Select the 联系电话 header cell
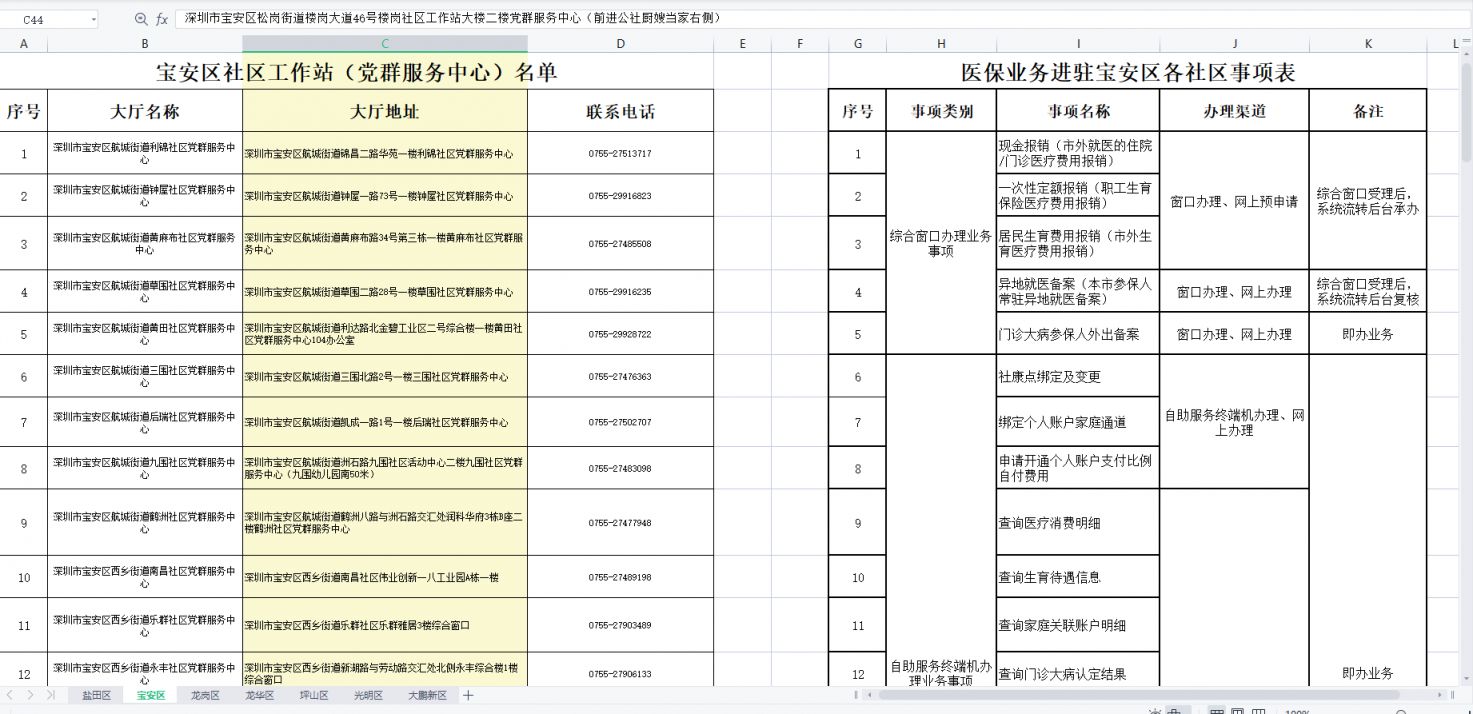Screen dimensions: 1473x714 [x=621, y=111]
